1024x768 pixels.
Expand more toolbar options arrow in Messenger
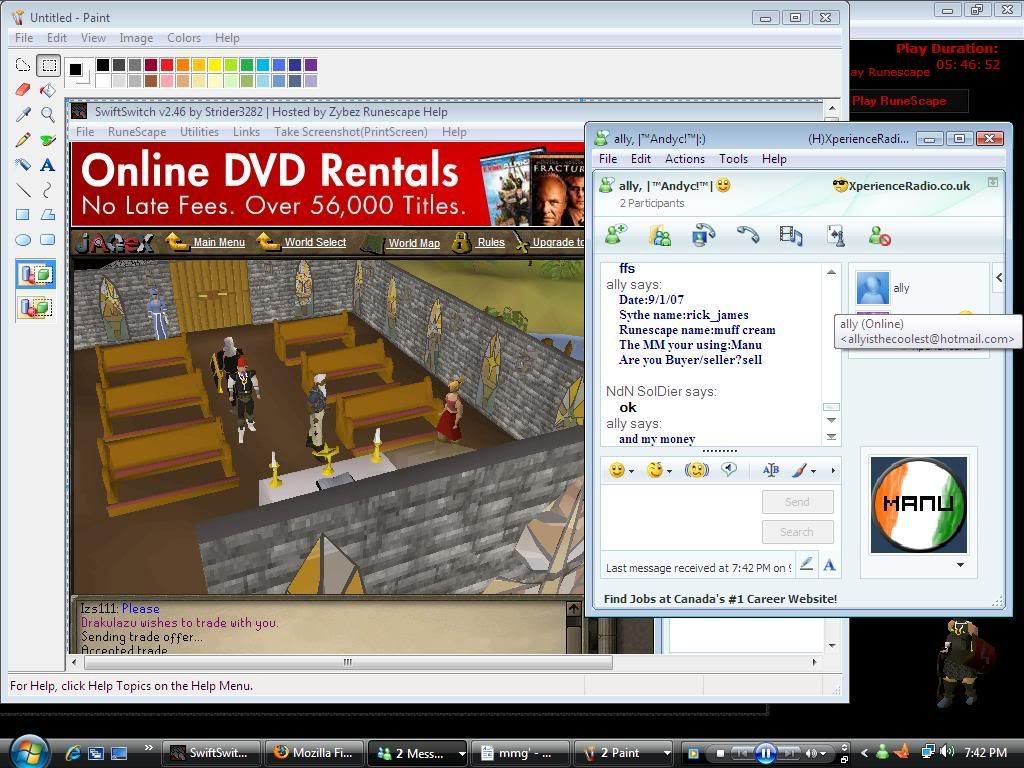tap(833, 470)
